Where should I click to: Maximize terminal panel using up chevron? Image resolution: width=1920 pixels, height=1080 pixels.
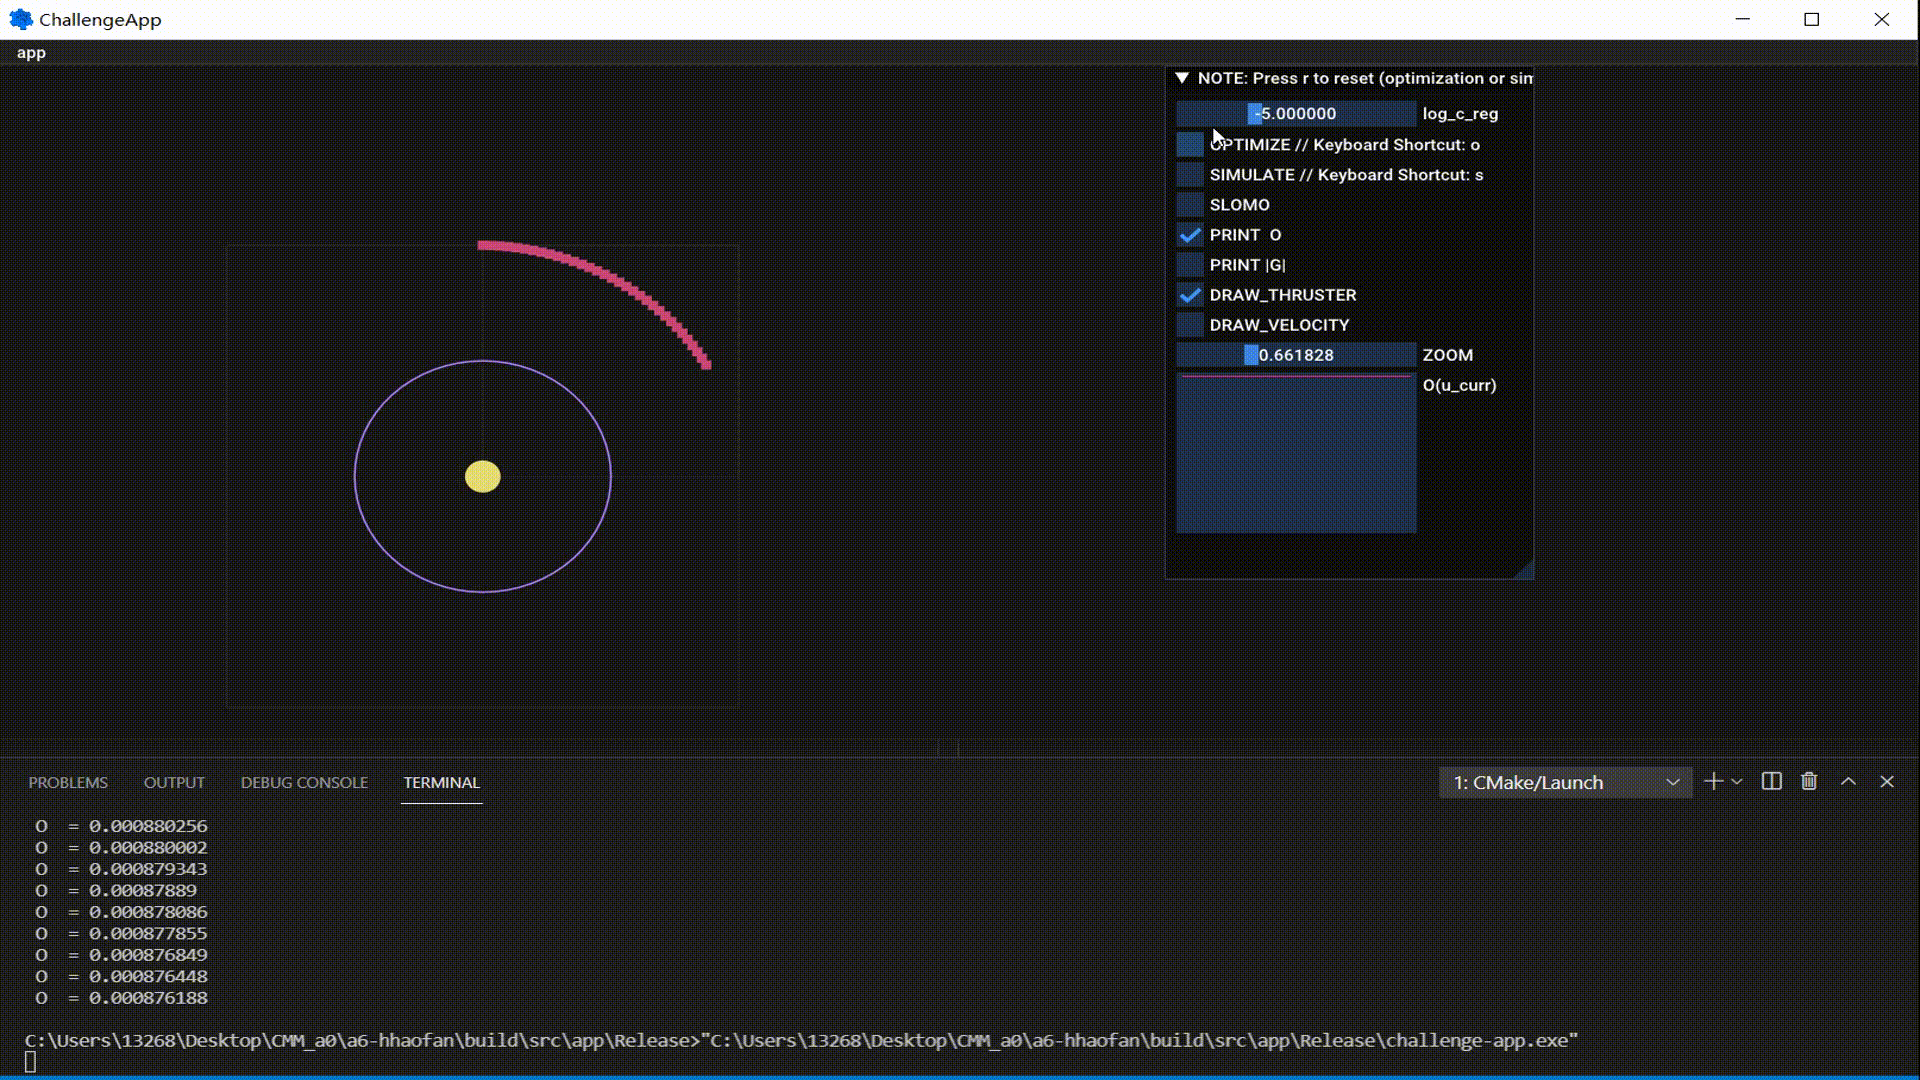pyautogui.click(x=1848, y=782)
